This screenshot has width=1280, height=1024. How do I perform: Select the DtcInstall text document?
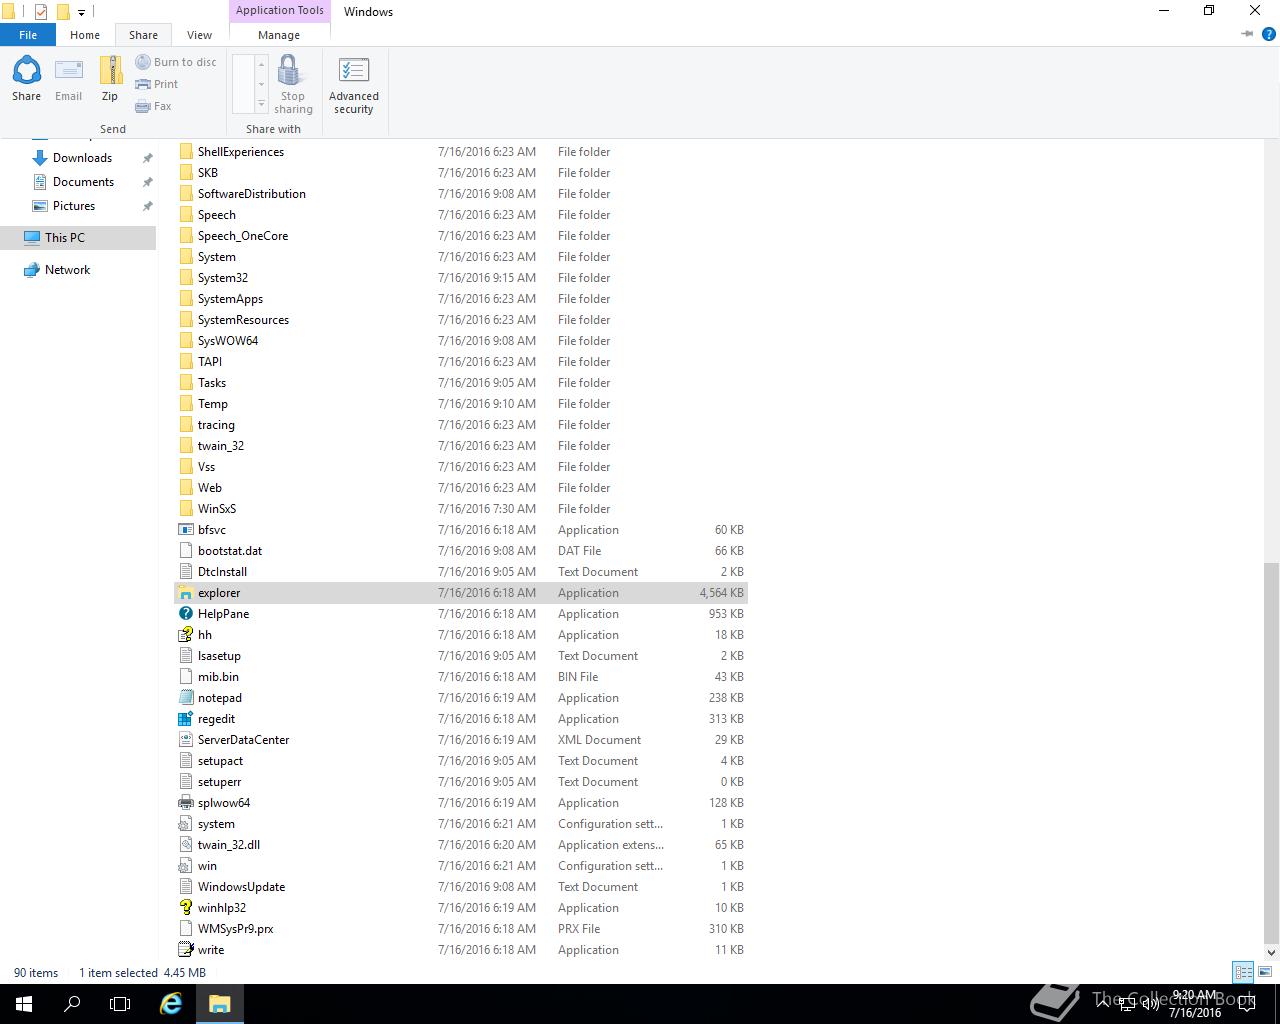[x=461, y=572]
